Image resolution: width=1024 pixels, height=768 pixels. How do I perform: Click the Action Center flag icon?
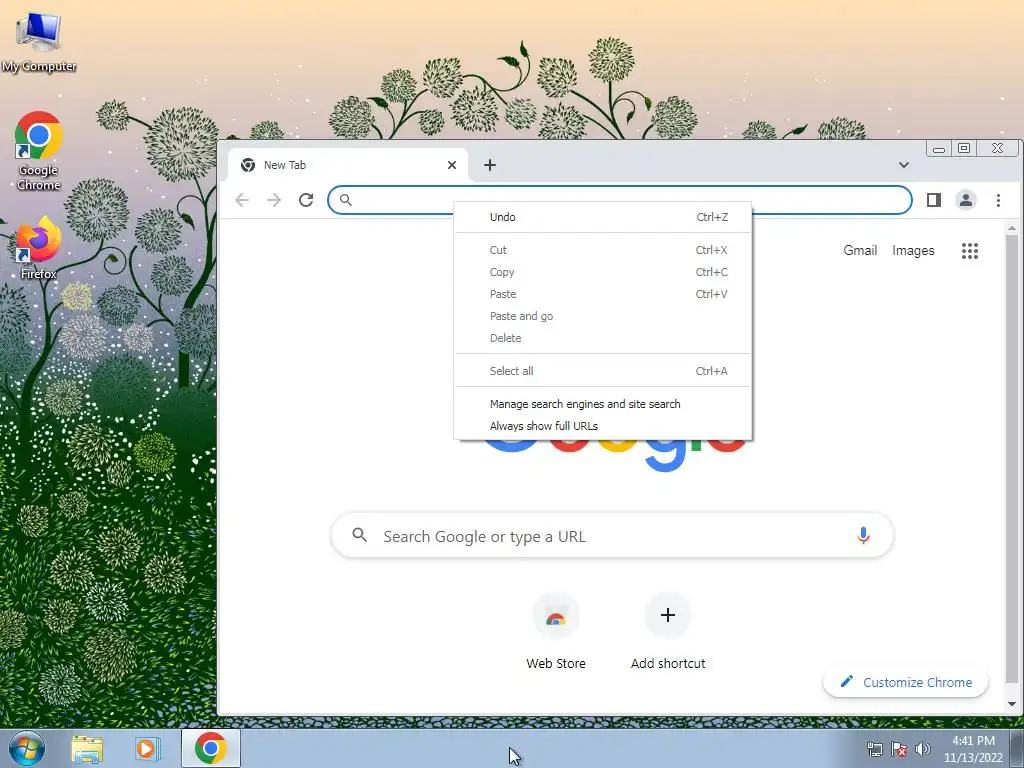click(x=899, y=750)
